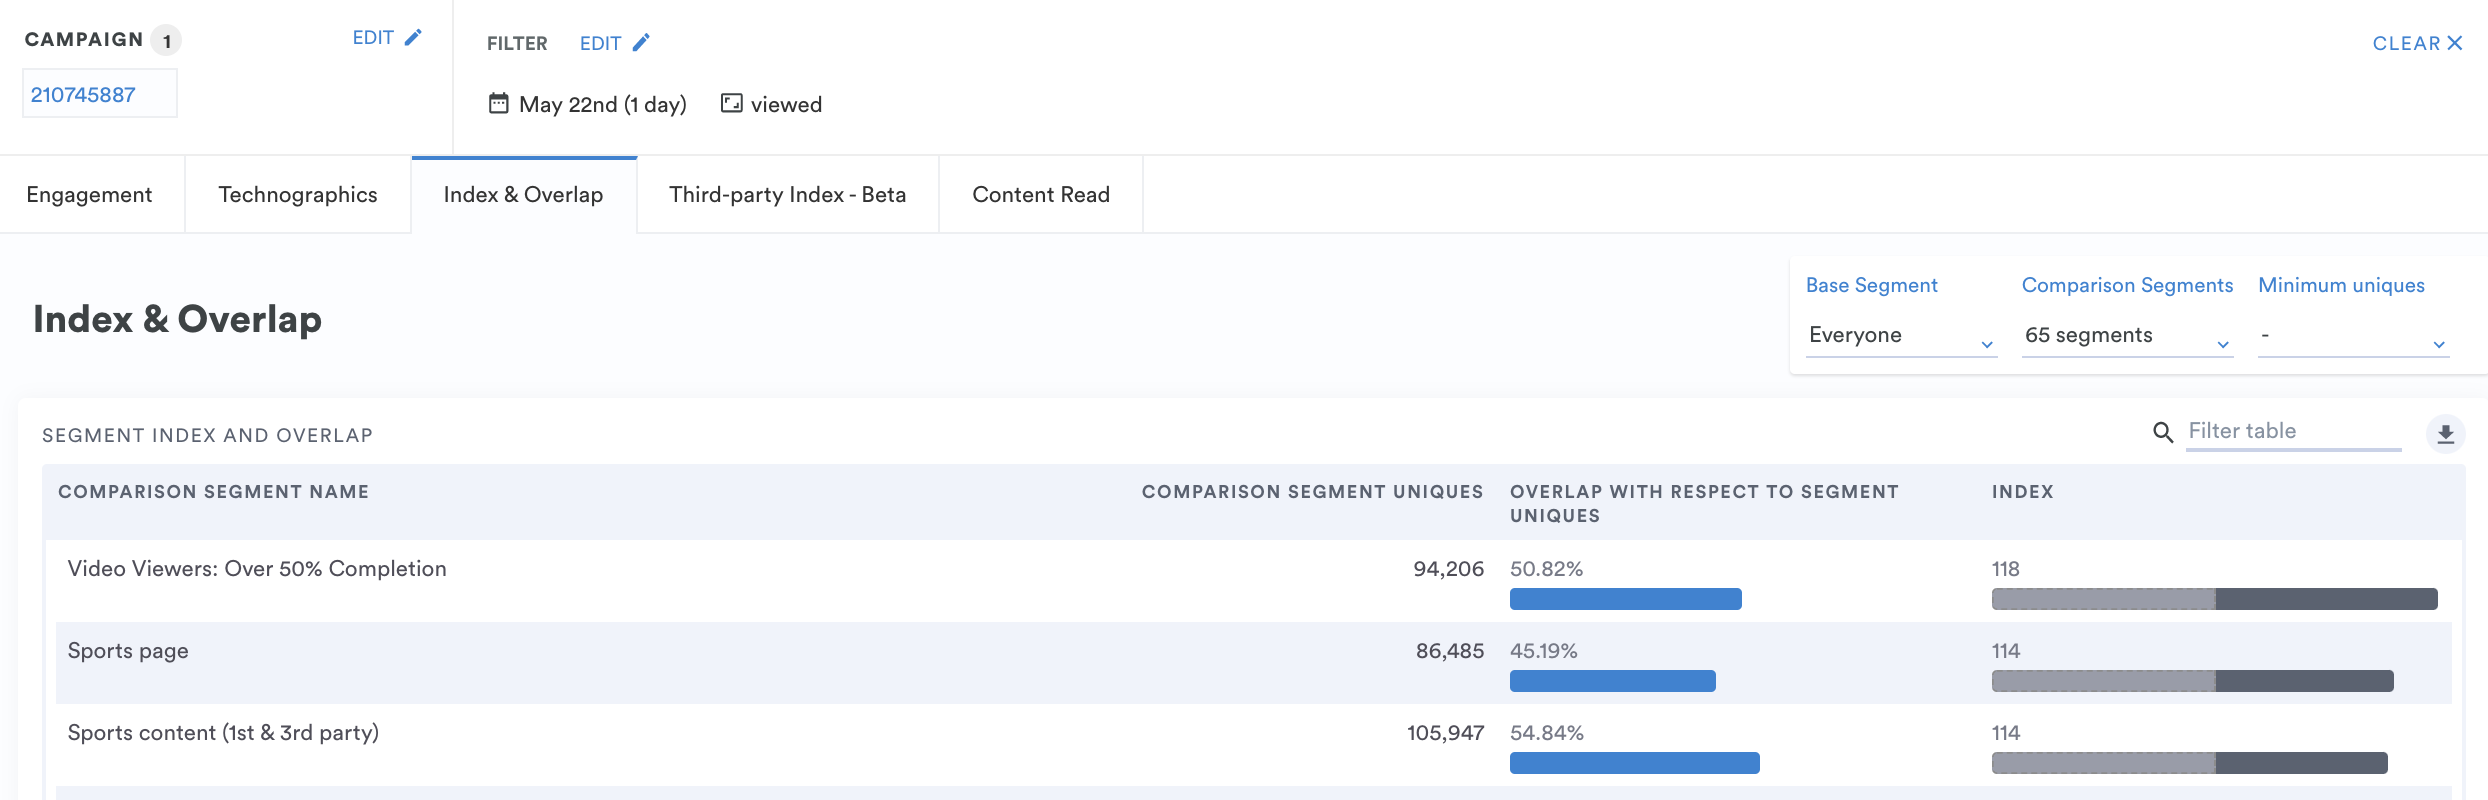Click the Video Viewers: Over 50% Completion row

click(1254, 581)
